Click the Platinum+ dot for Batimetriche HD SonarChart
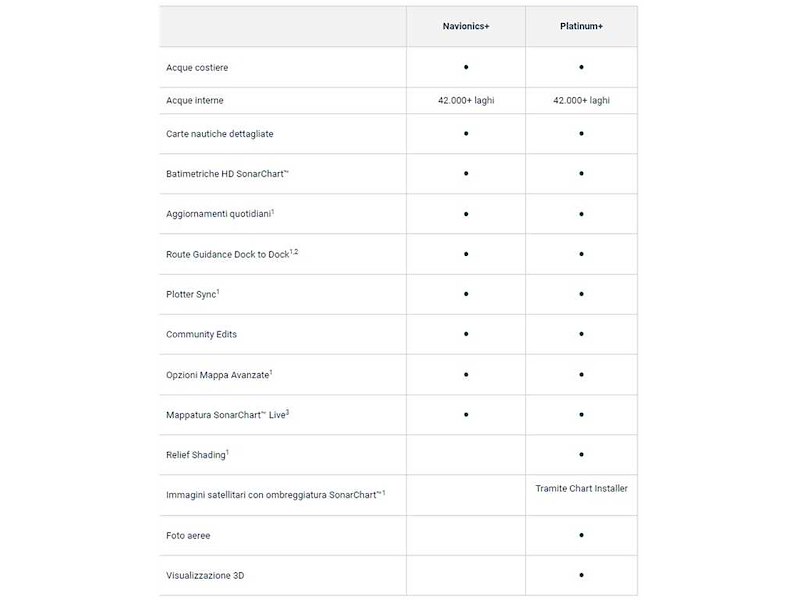Viewport: 800px width, 600px height. click(x=581, y=174)
